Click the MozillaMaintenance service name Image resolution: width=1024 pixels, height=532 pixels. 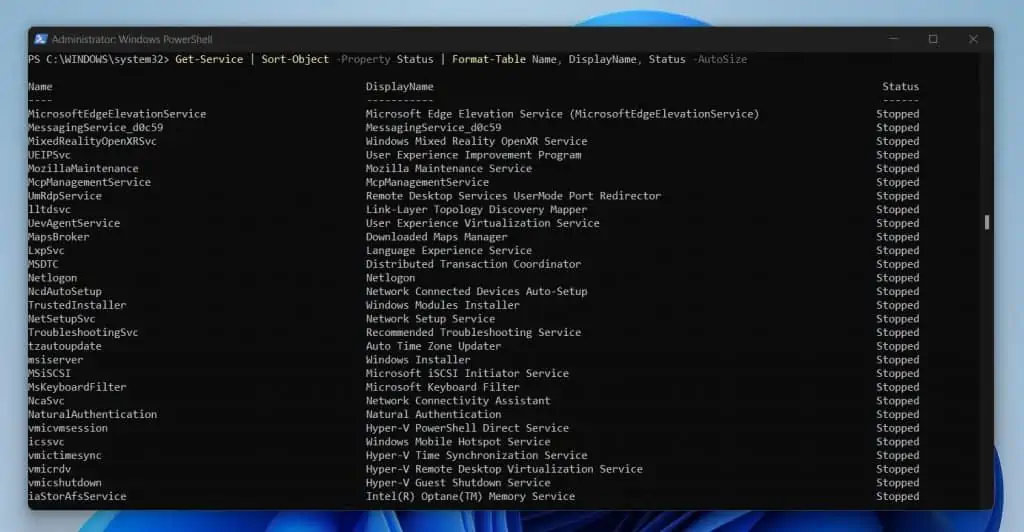(83, 169)
